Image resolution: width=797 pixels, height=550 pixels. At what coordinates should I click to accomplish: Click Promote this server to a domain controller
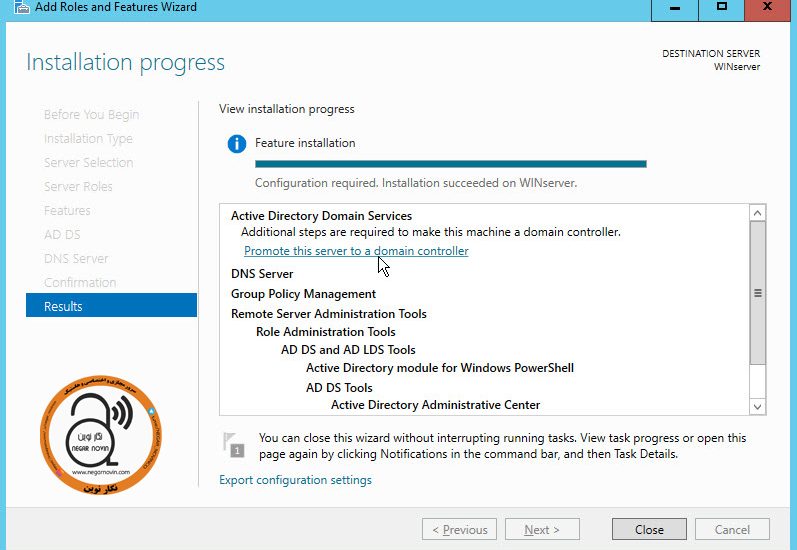click(x=356, y=251)
